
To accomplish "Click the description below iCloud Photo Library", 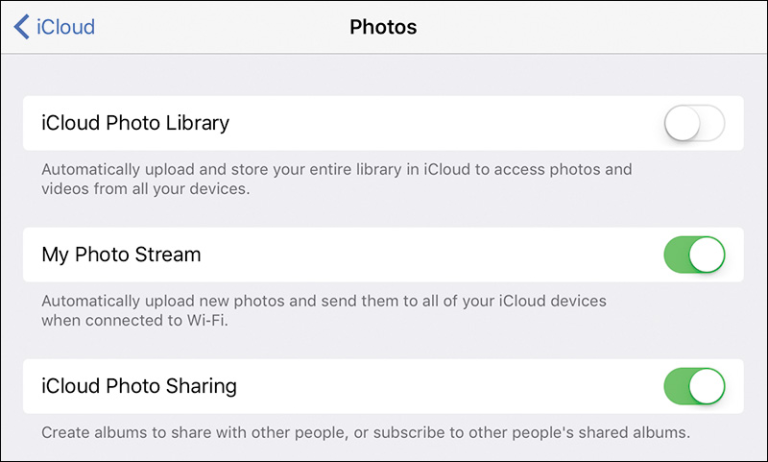I will click(x=336, y=179).
